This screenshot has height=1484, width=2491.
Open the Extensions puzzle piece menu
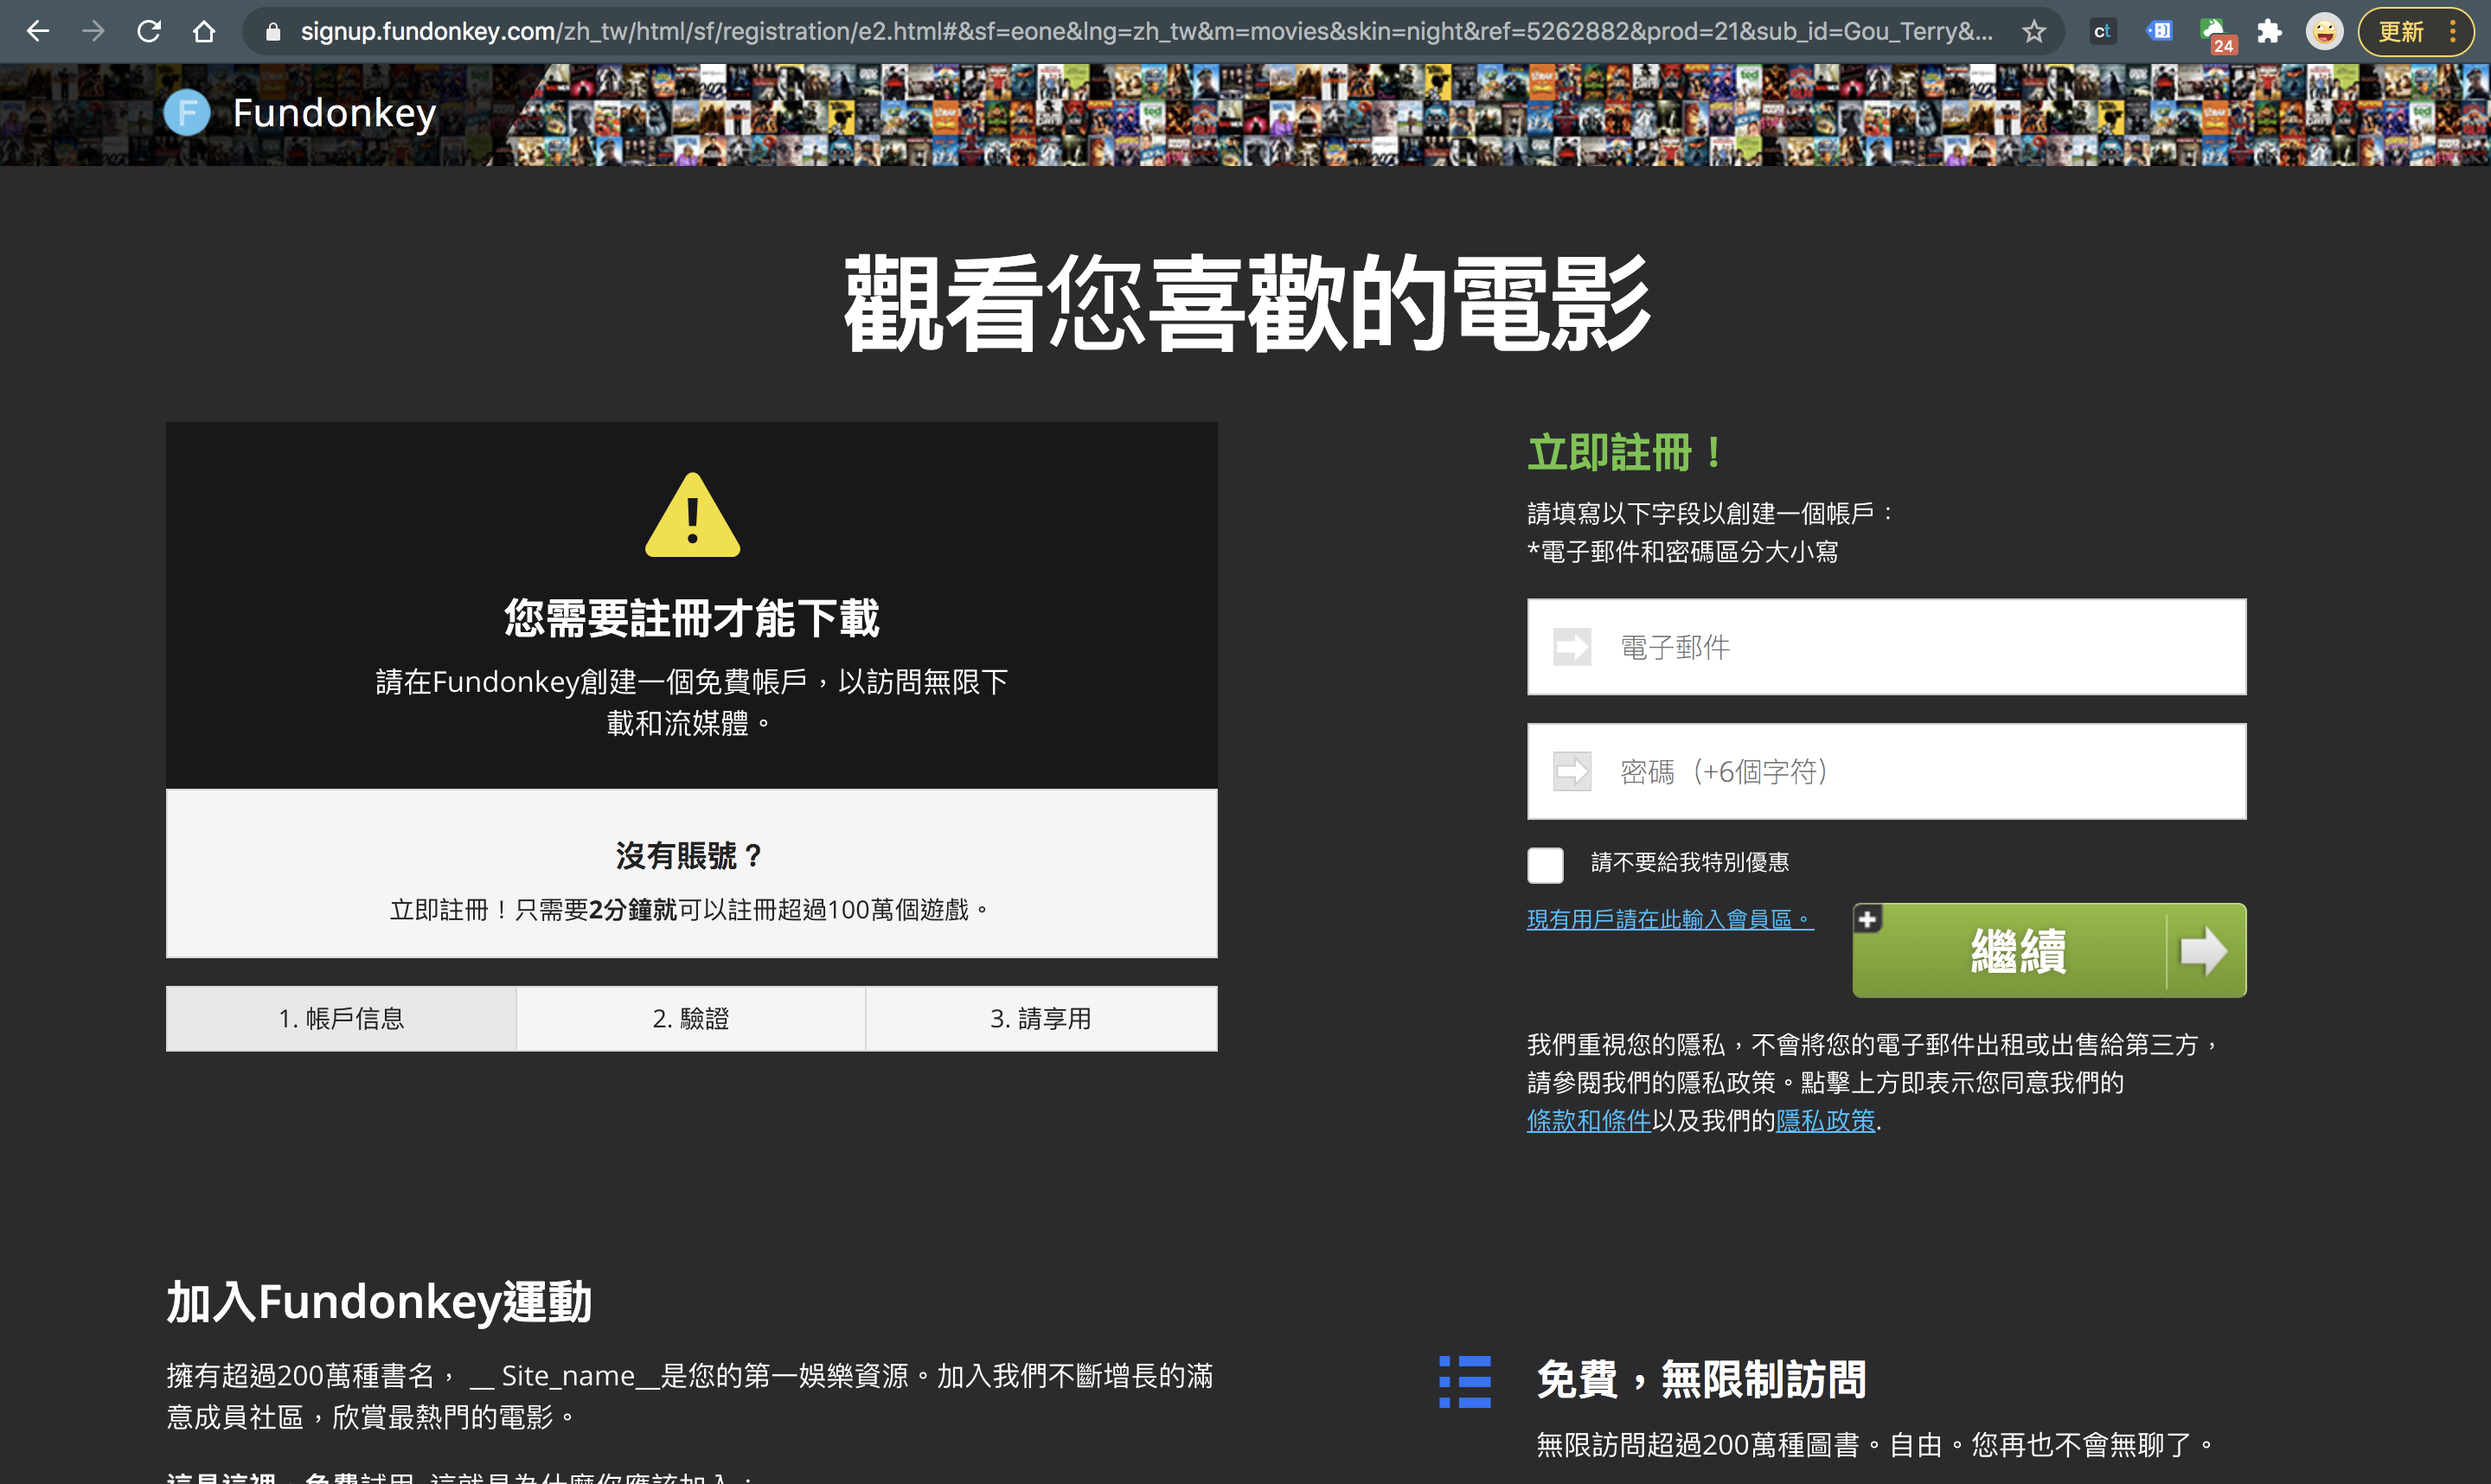2269,32
